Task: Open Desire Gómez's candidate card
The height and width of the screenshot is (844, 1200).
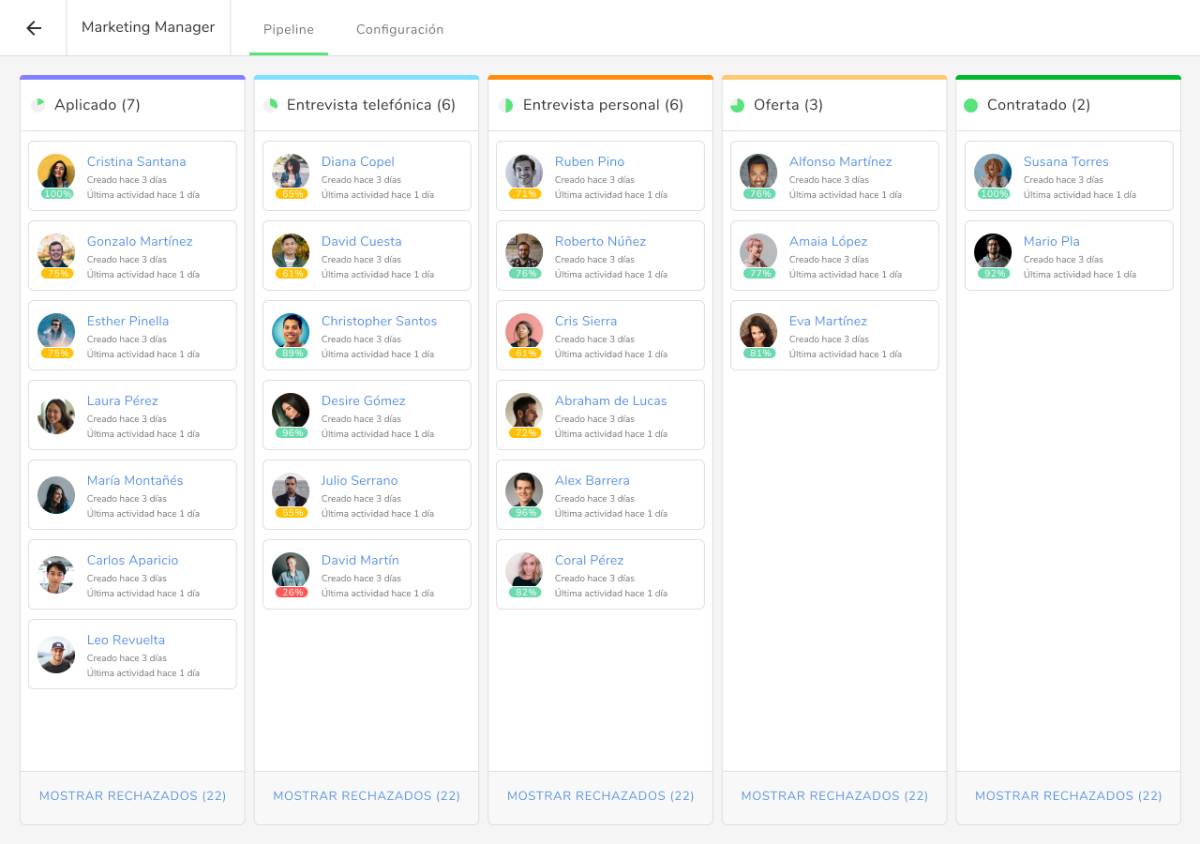Action: coord(366,414)
